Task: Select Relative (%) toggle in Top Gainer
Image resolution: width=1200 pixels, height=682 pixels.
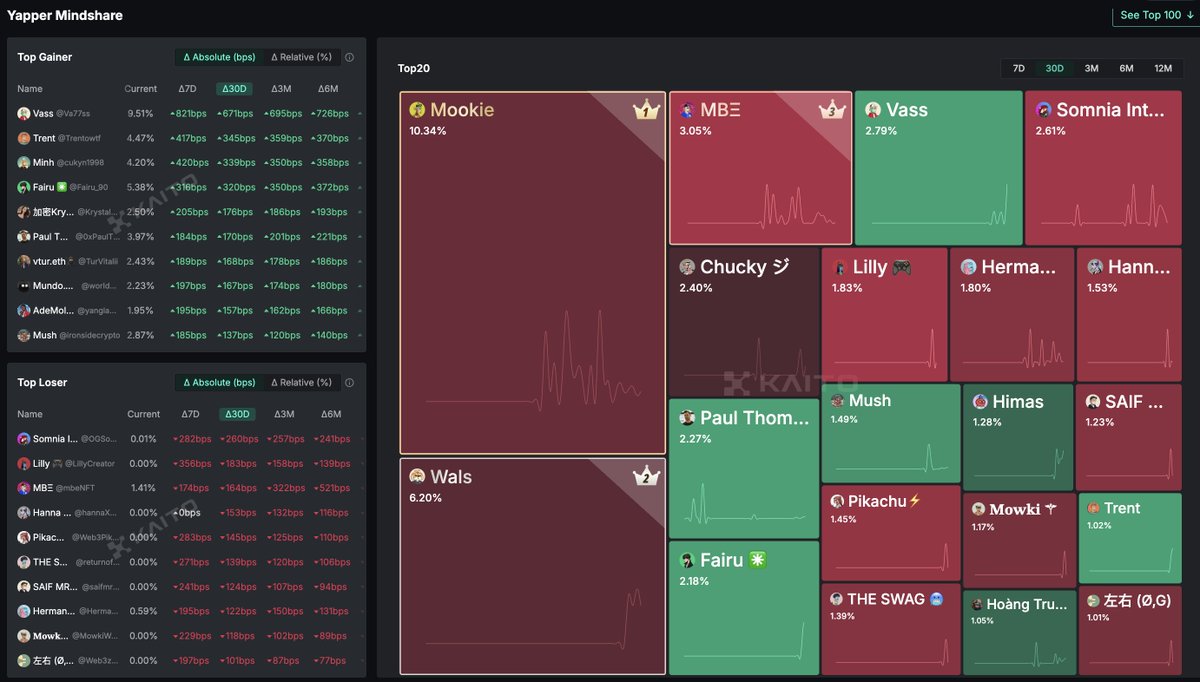Action: [x=301, y=57]
